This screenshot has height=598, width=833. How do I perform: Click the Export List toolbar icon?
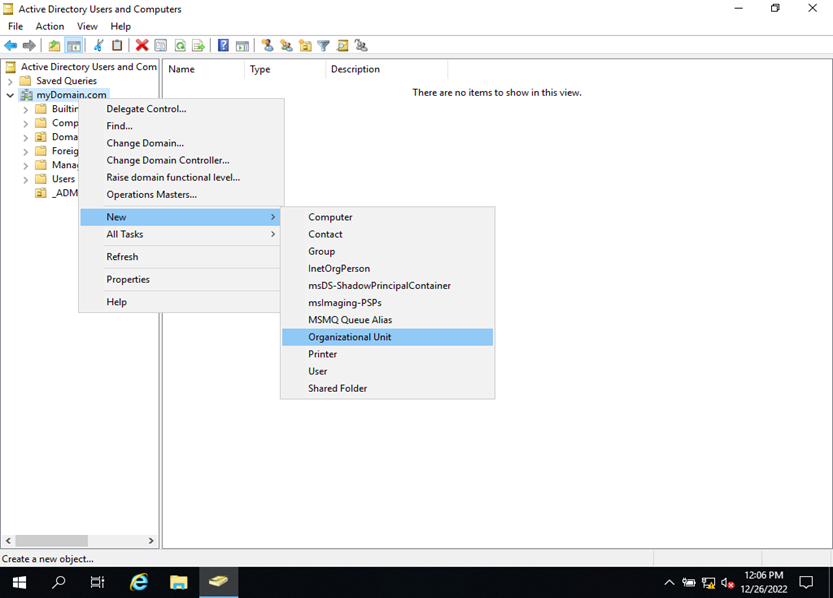(x=198, y=46)
